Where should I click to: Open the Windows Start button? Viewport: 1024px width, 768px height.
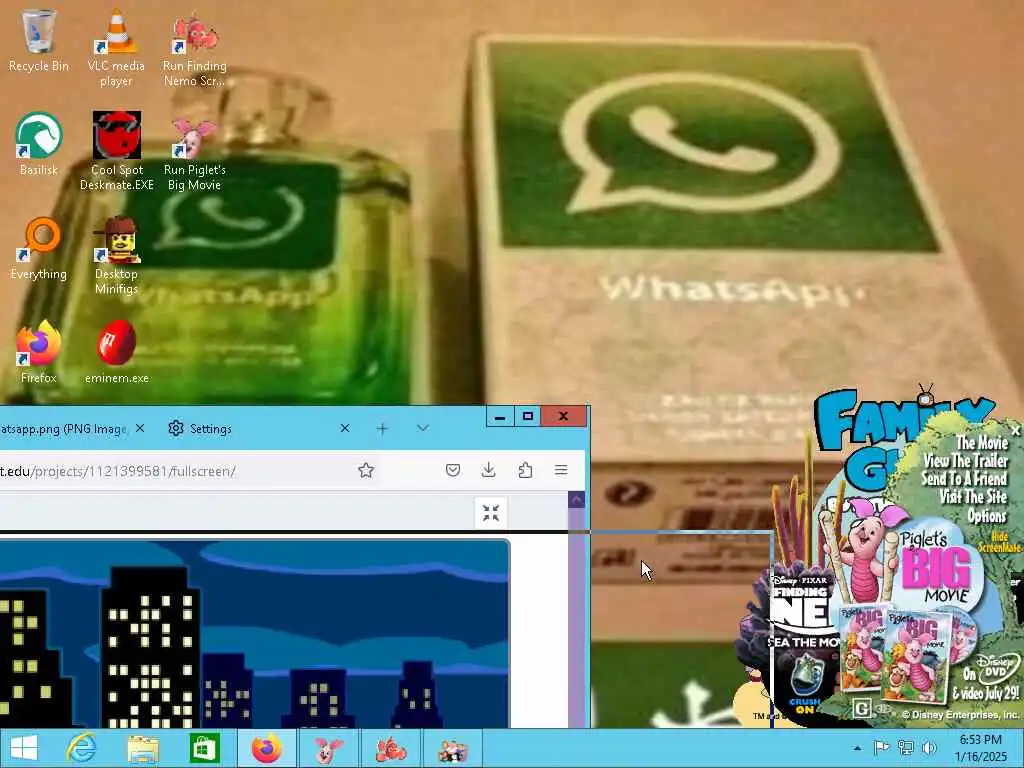pos(24,748)
